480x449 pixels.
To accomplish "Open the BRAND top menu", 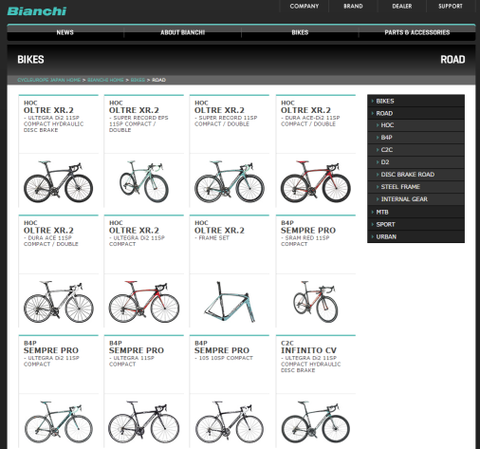I will coord(353,6).
